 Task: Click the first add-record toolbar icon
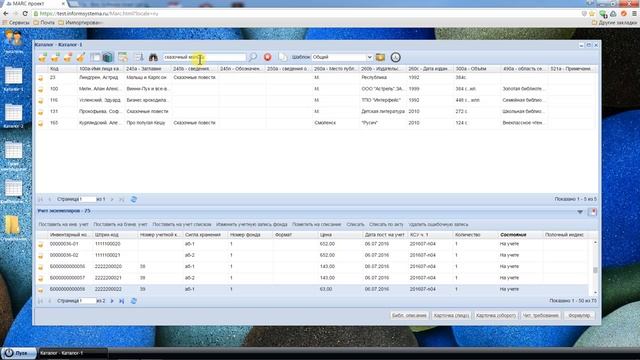point(42,58)
